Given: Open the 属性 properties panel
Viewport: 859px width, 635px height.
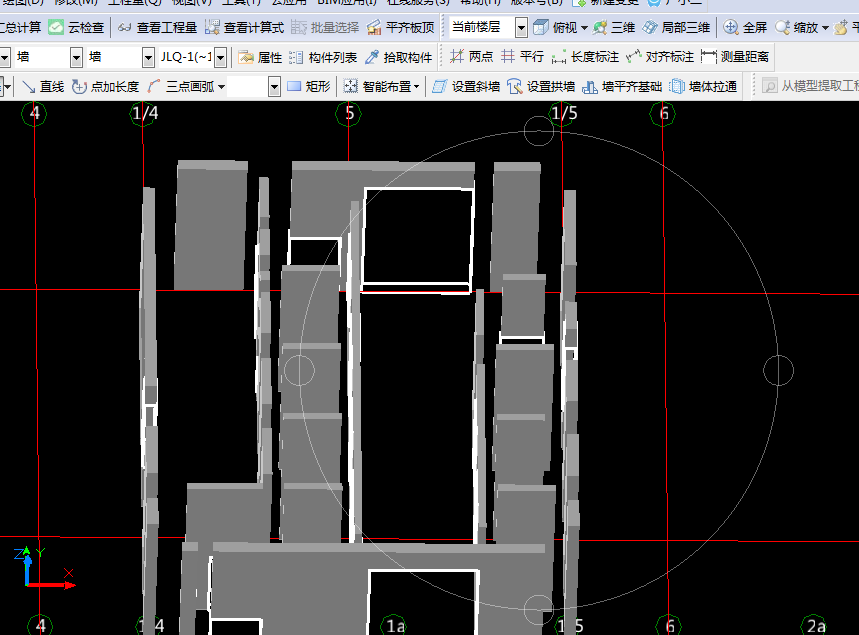Looking at the screenshot, I should pos(260,57).
